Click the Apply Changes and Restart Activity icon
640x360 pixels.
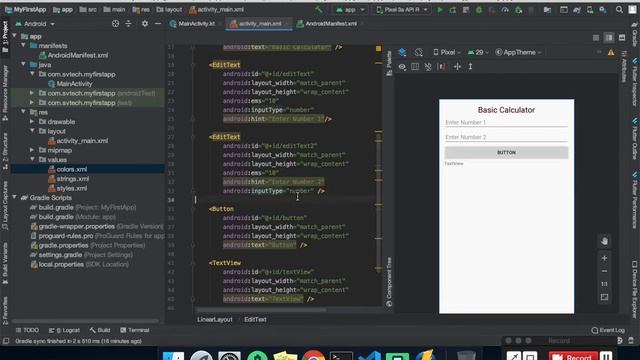pos(453,10)
